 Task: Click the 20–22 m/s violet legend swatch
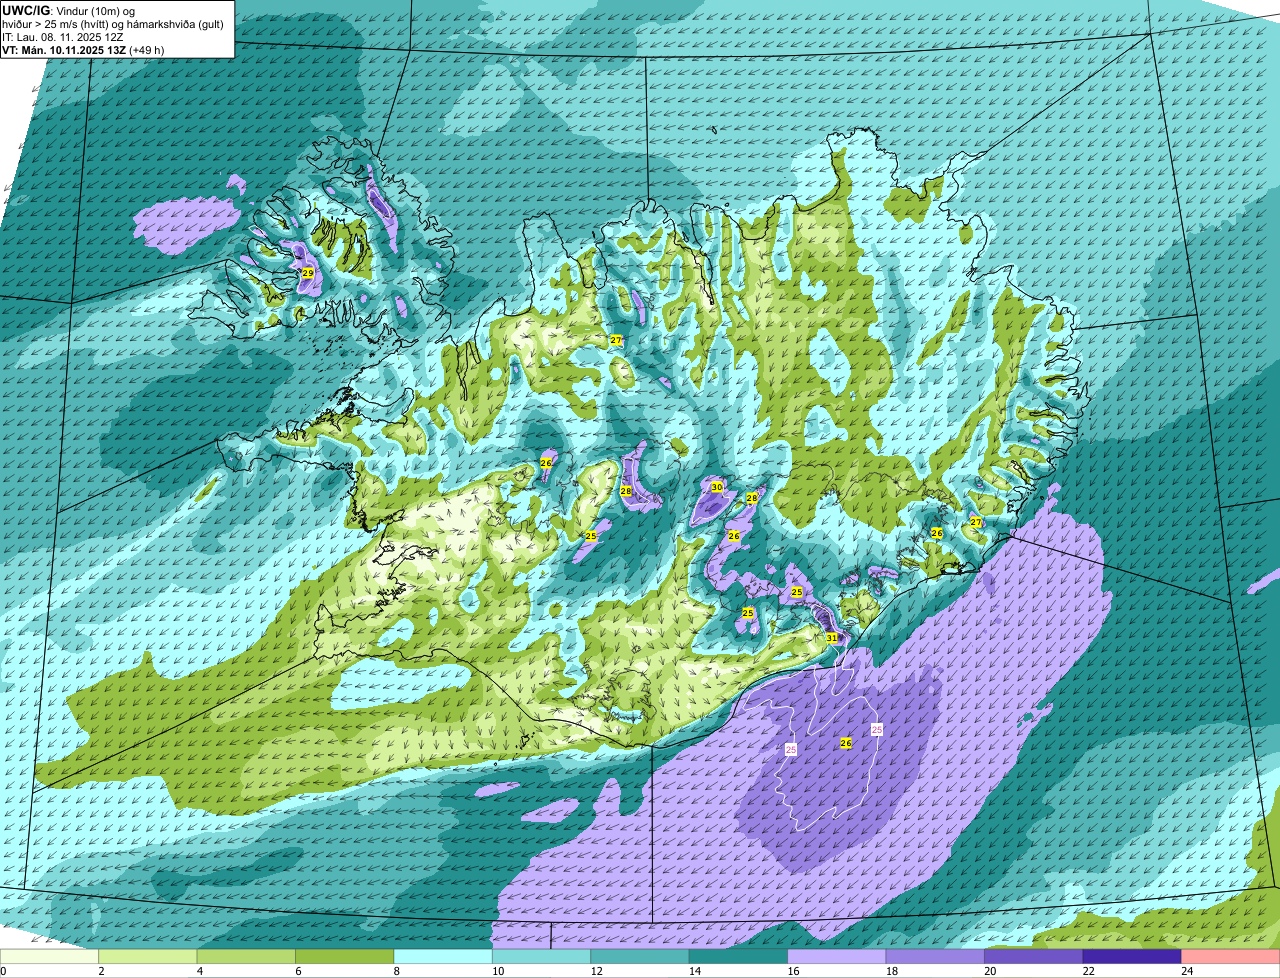point(1034,956)
